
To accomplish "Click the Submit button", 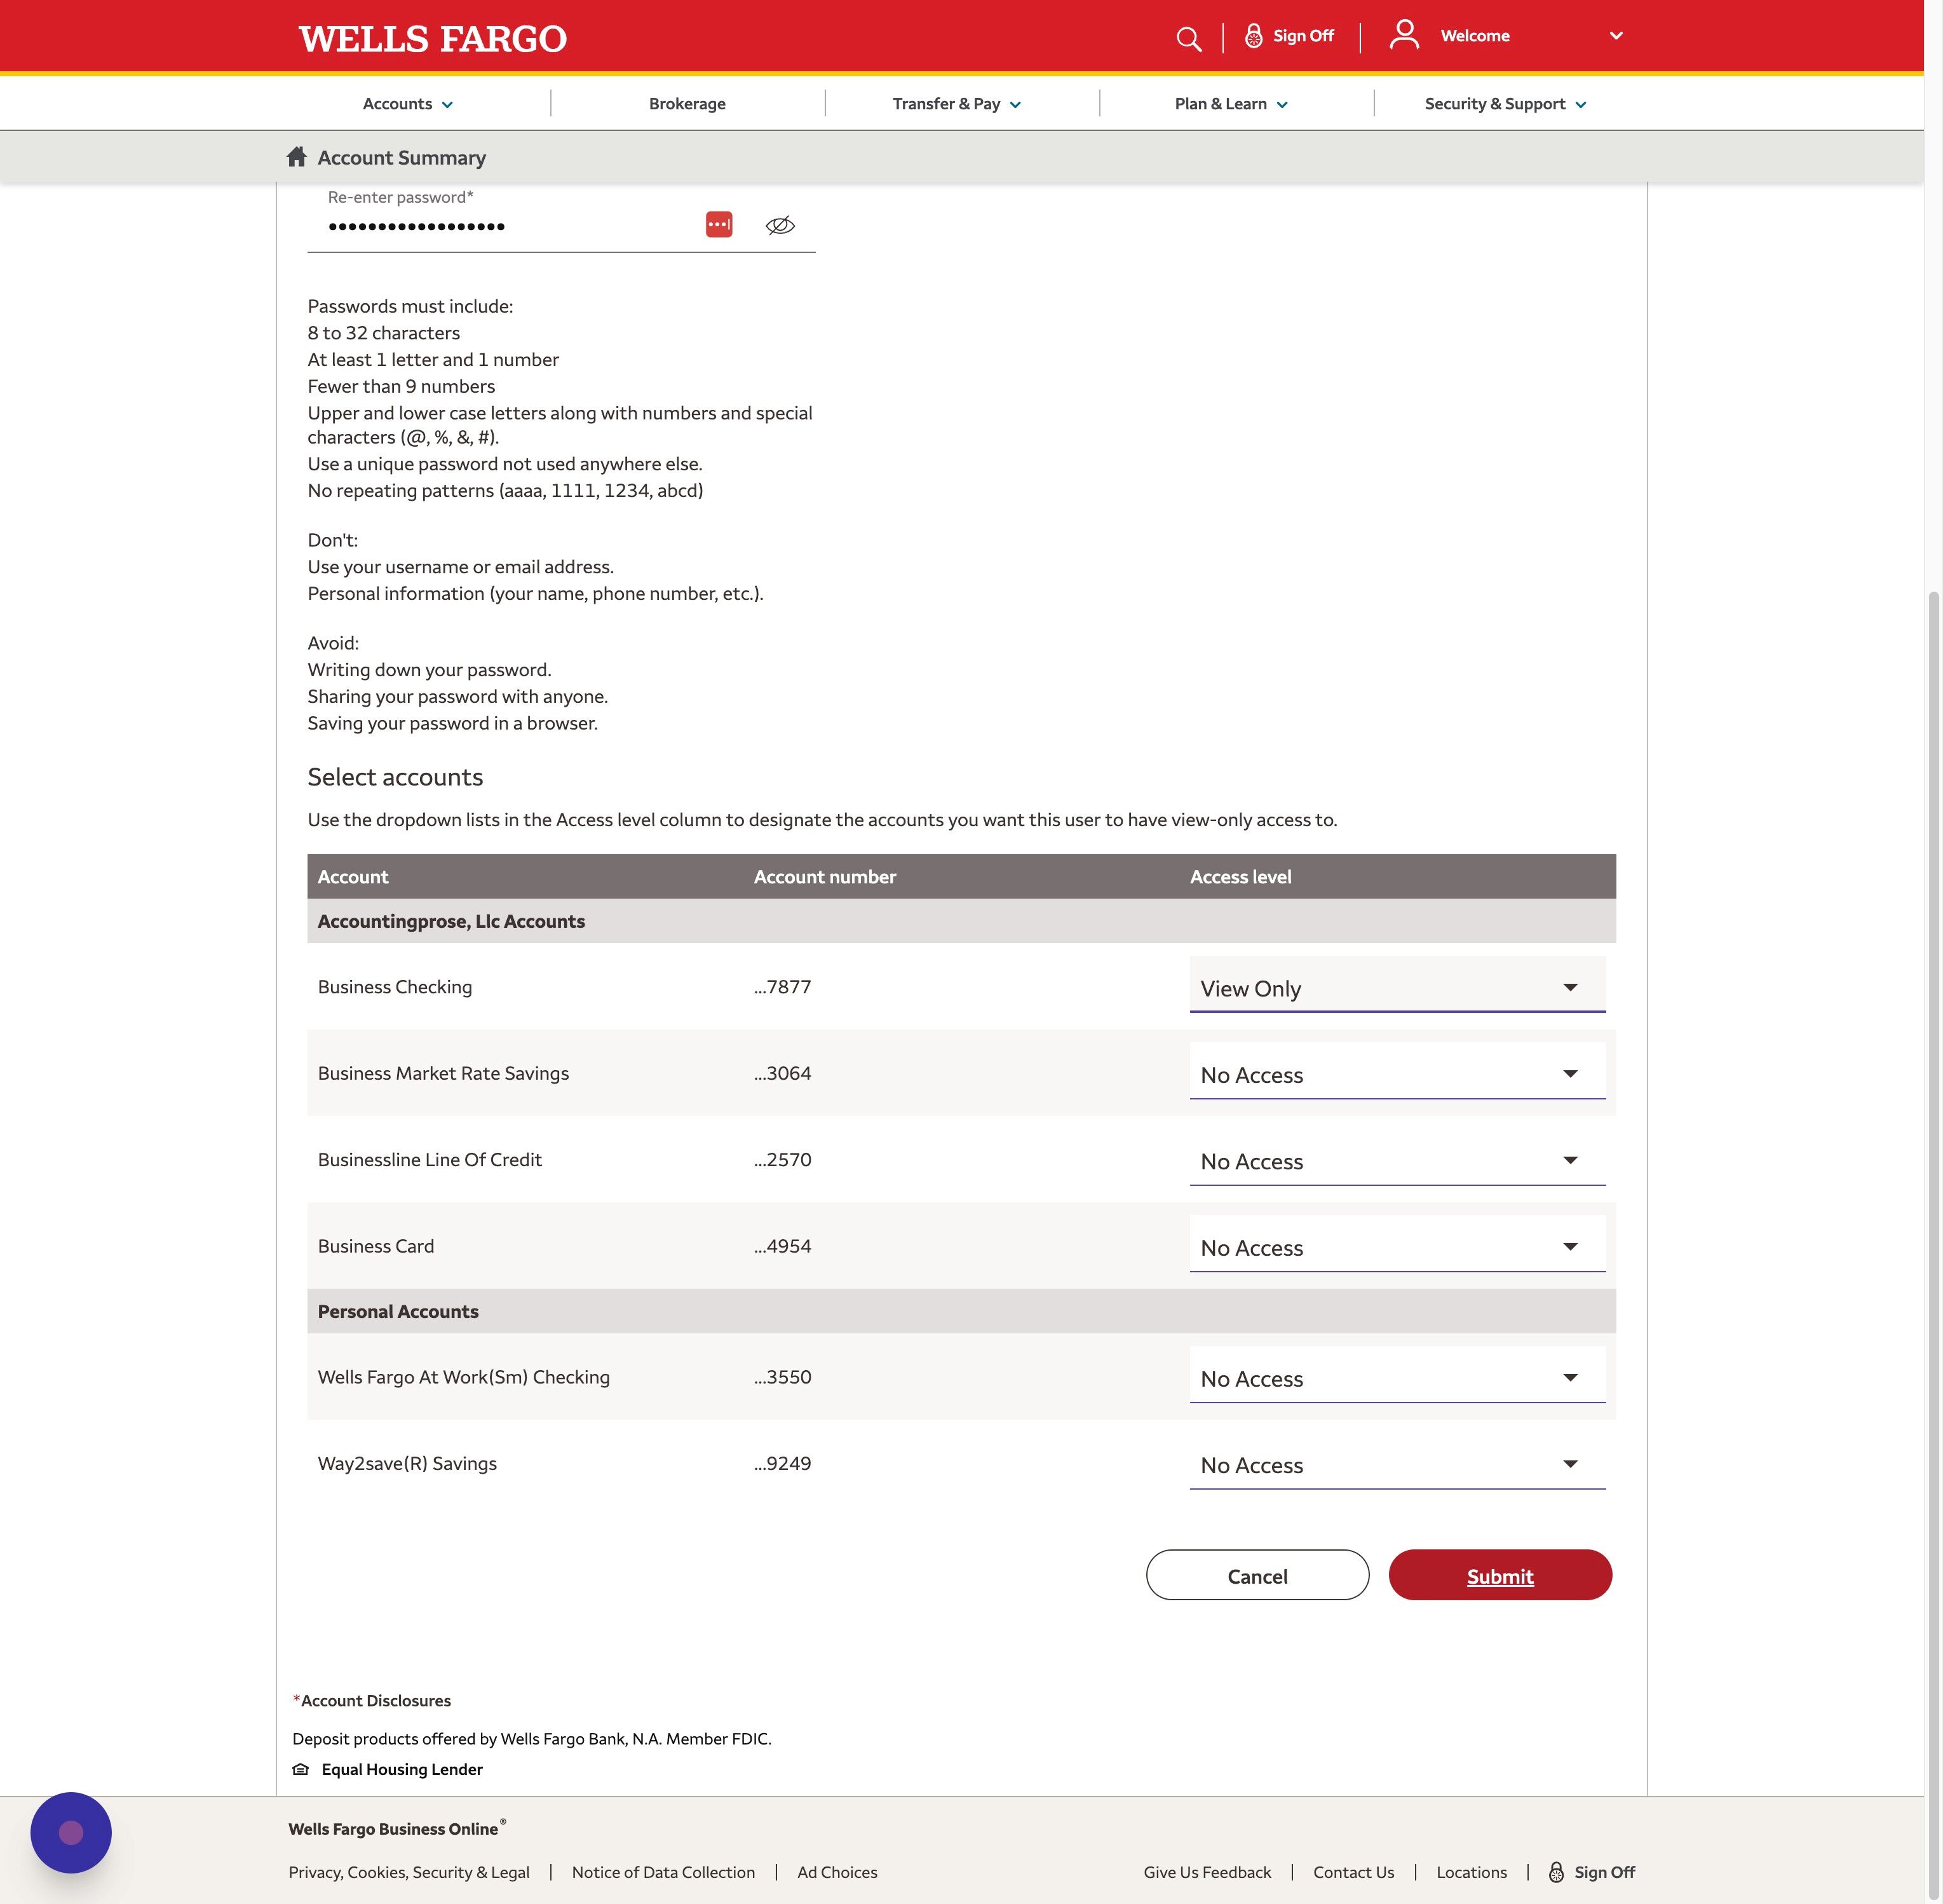I will point(1499,1575).
